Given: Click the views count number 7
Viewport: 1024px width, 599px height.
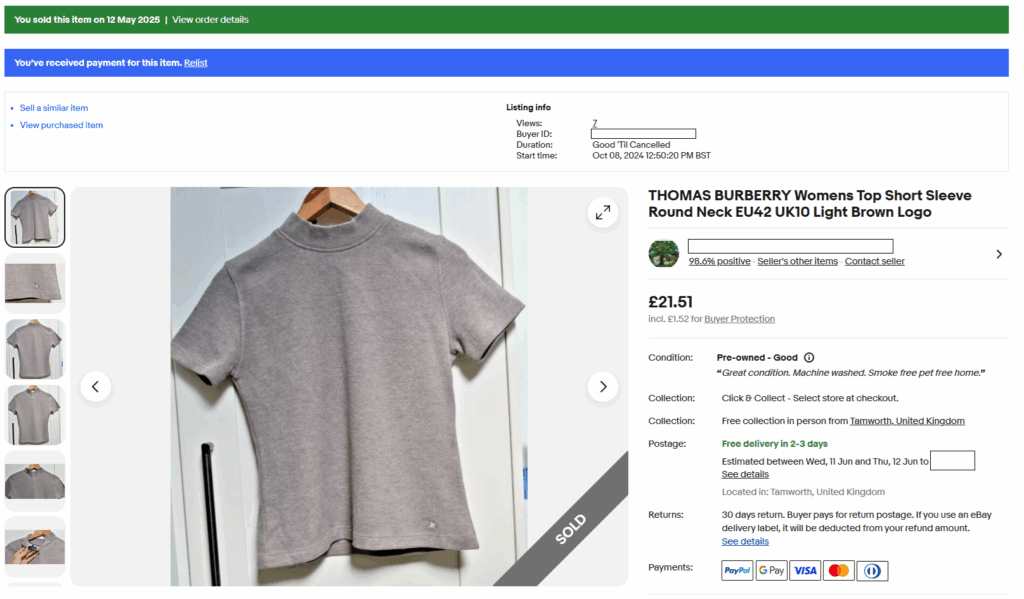Looking at the screenshot, I should coord(595,123).
